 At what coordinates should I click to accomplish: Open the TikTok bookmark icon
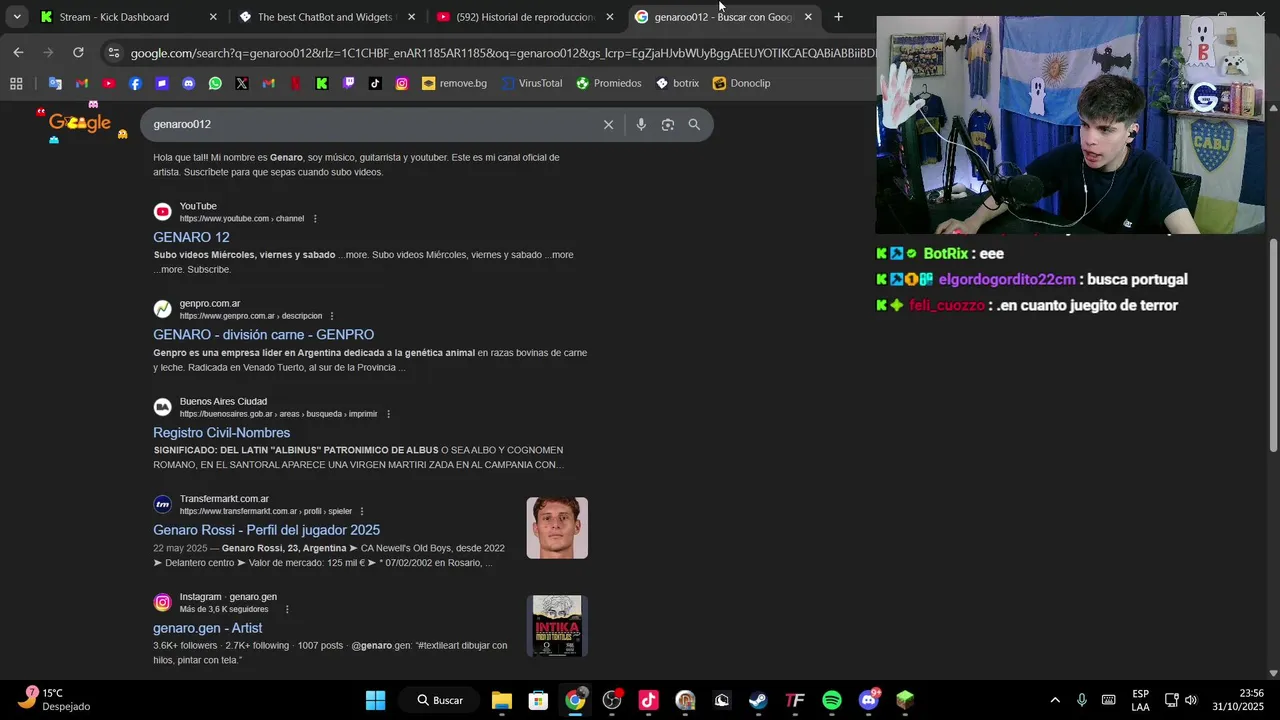coord(375,83)
